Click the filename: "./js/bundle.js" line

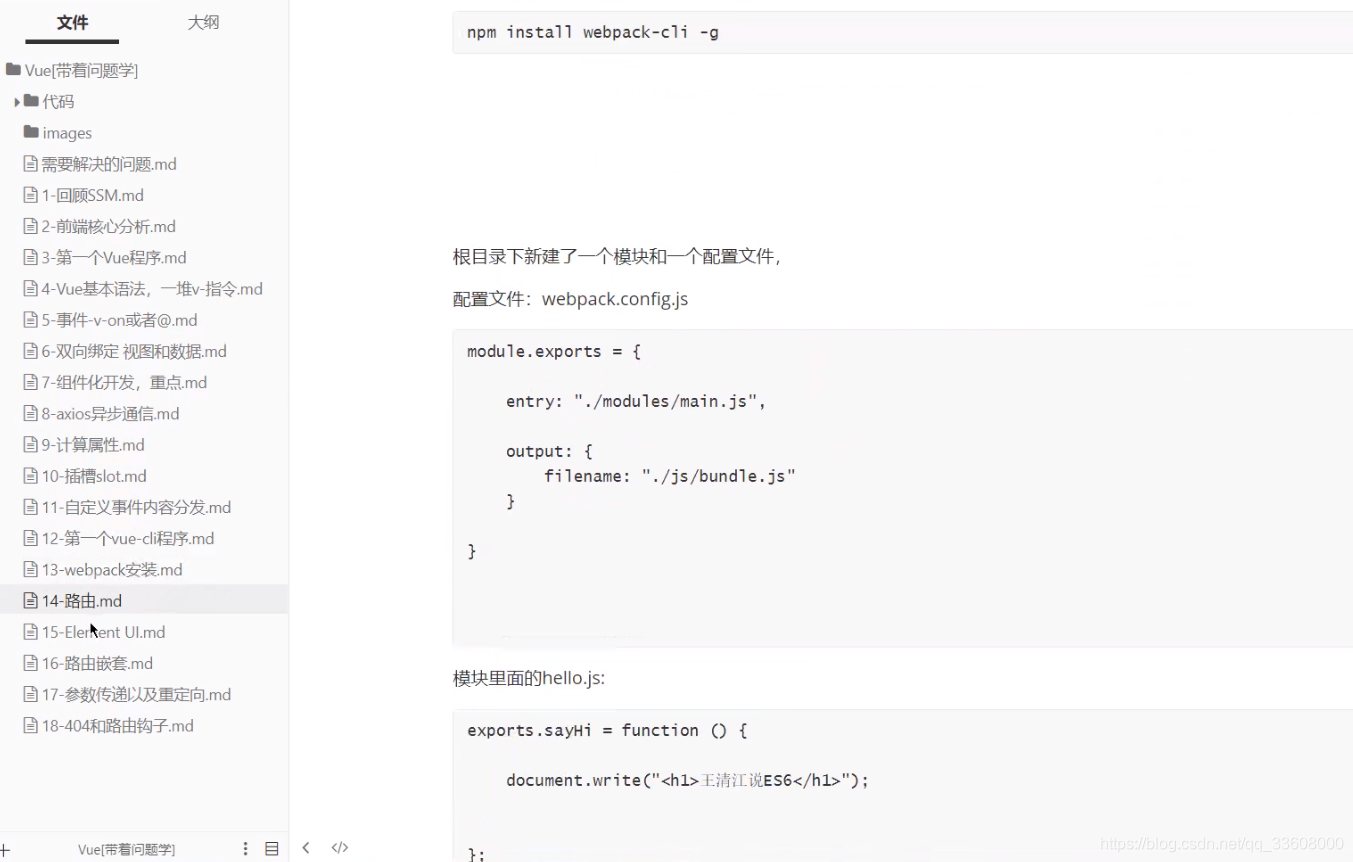(x=670, y=476)
